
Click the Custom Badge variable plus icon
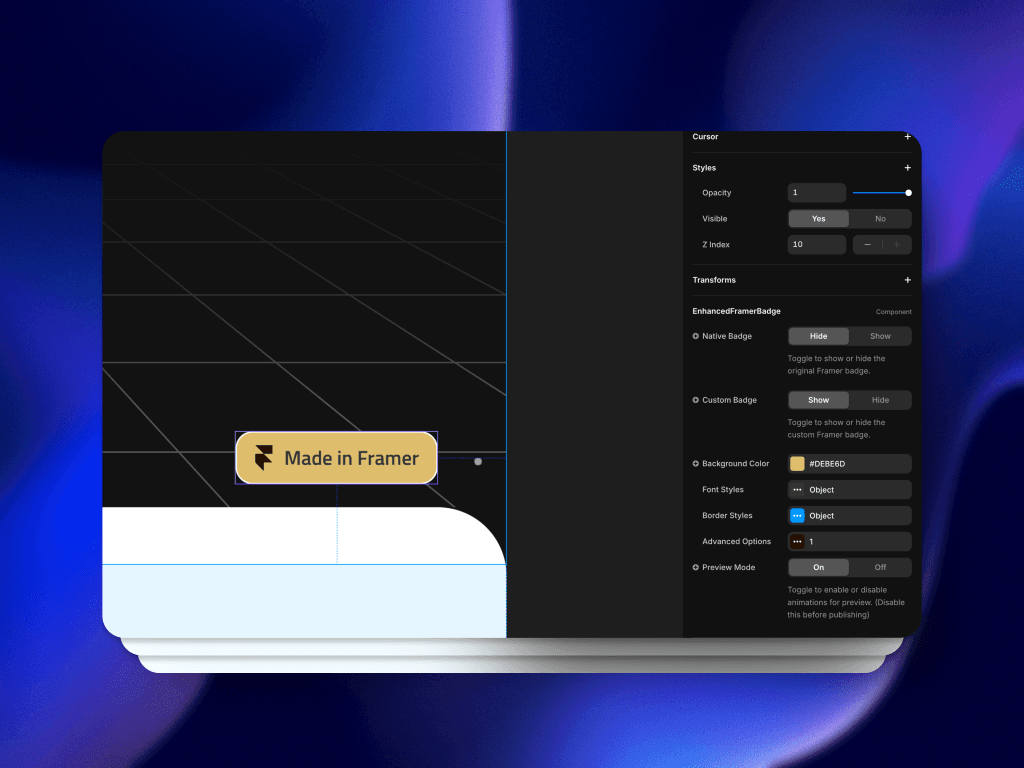696,400
